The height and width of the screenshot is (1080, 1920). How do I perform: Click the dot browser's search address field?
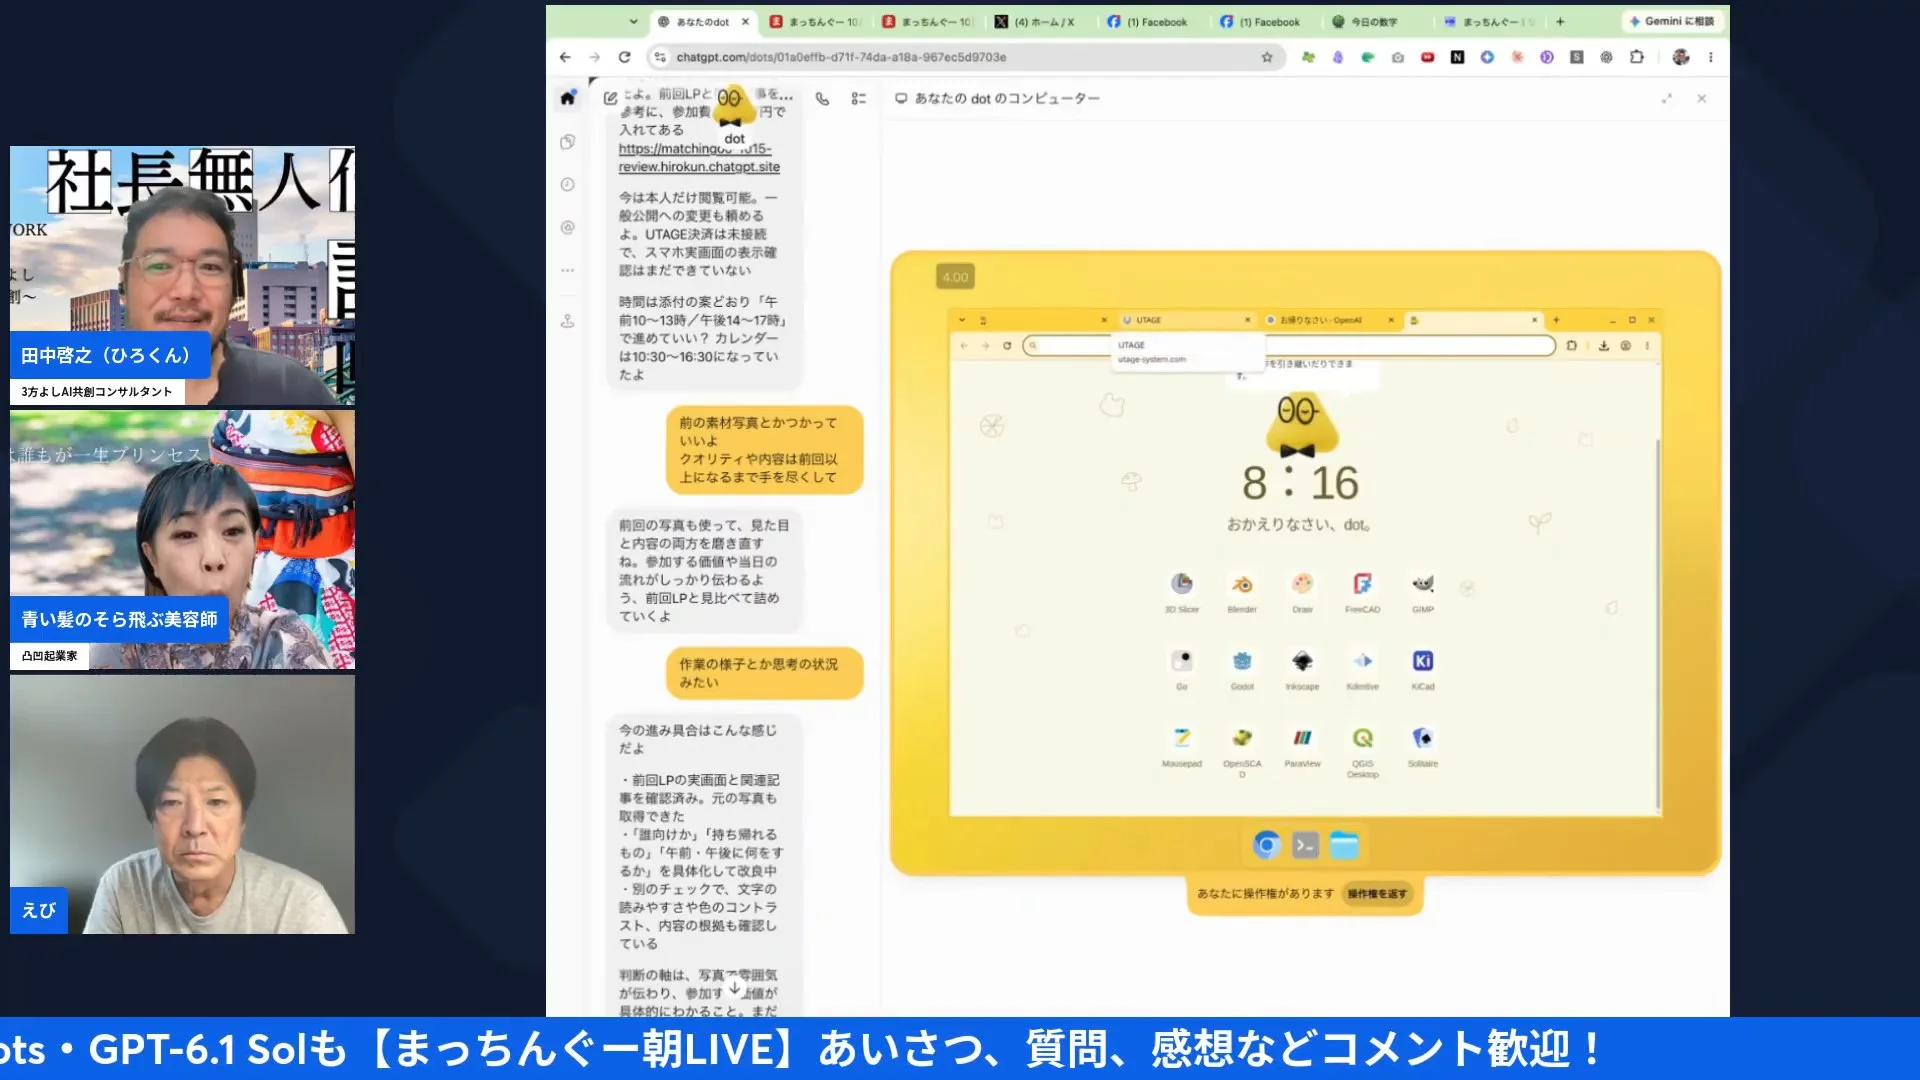point(1289,346)
